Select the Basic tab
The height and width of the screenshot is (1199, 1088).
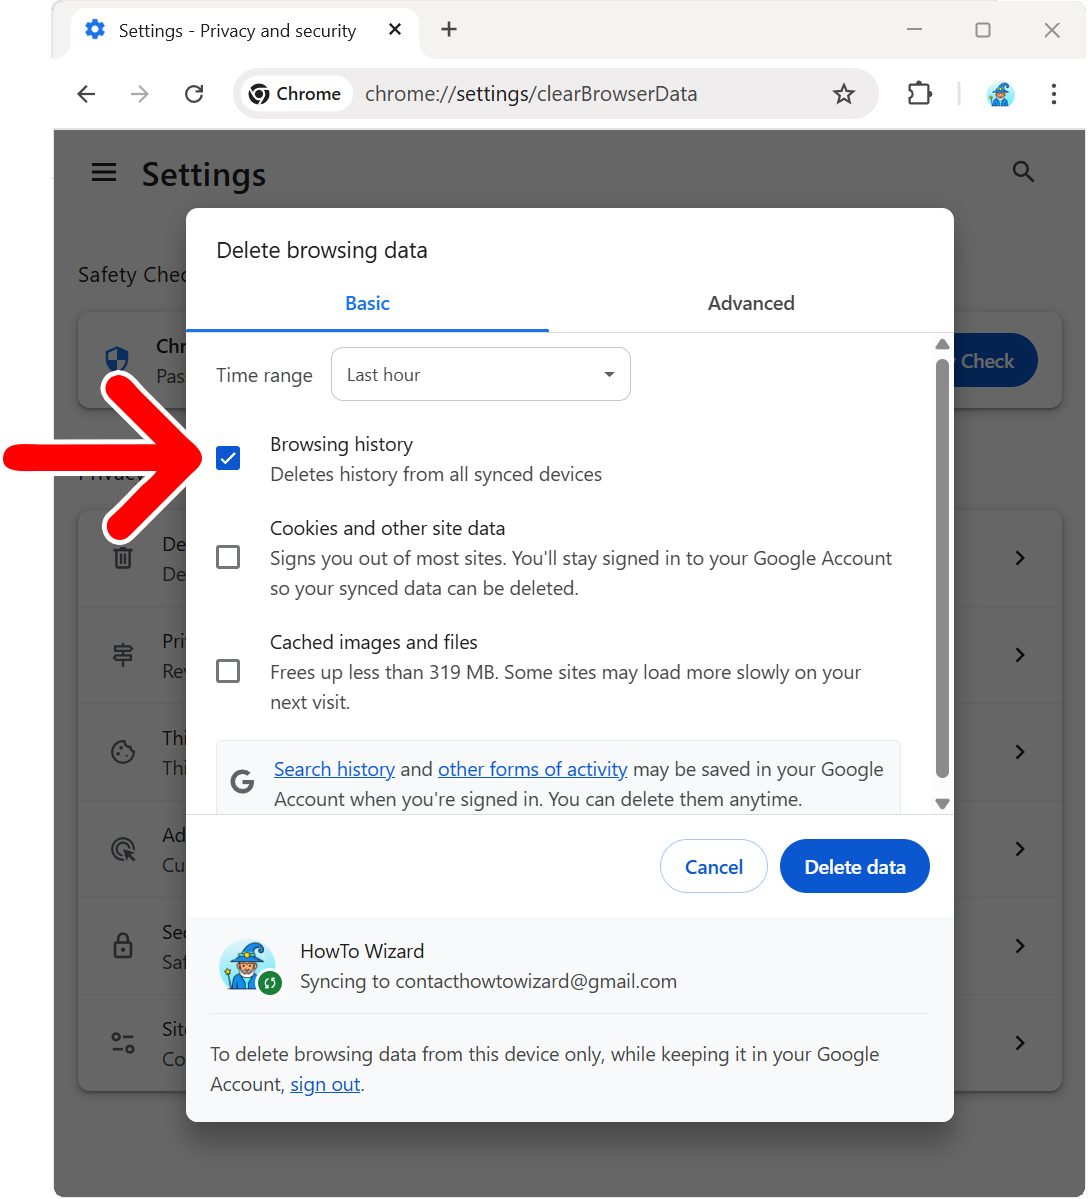[367, 303]
